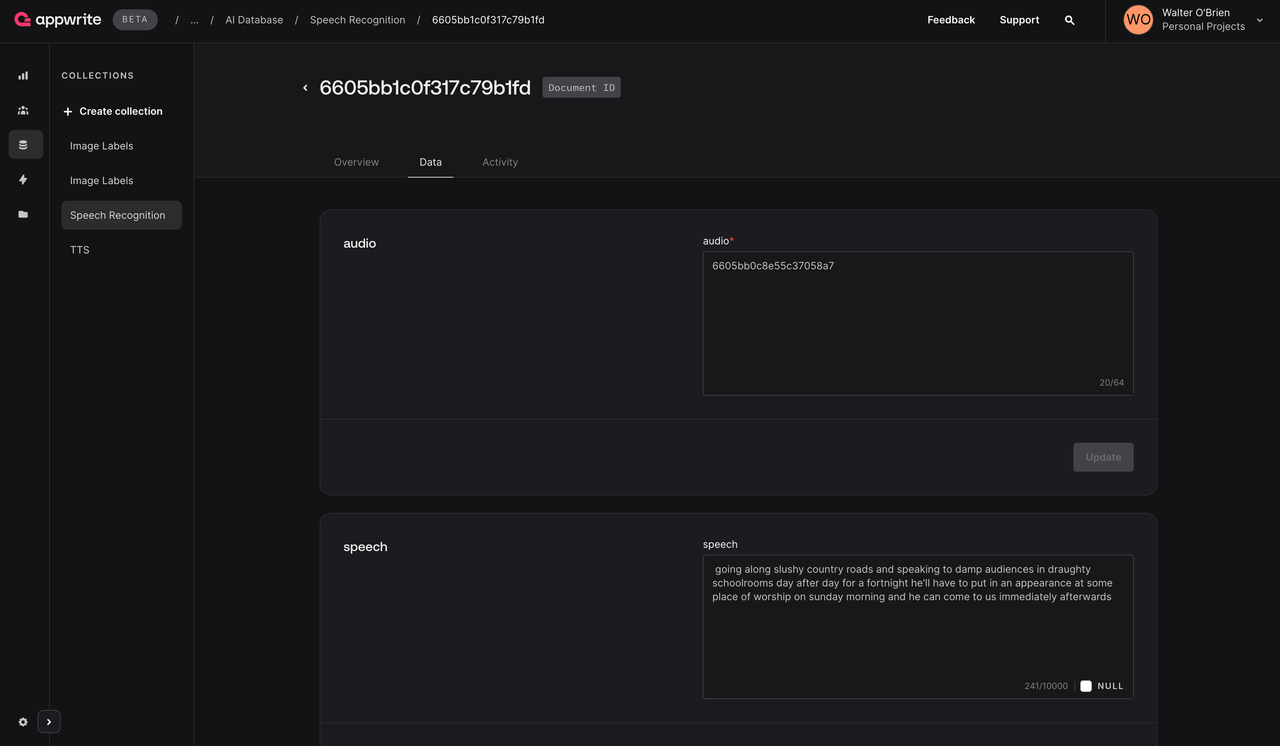Copy the Document ID badge
This screenshot has width=1280, height=746.
(x=581, y=88)
